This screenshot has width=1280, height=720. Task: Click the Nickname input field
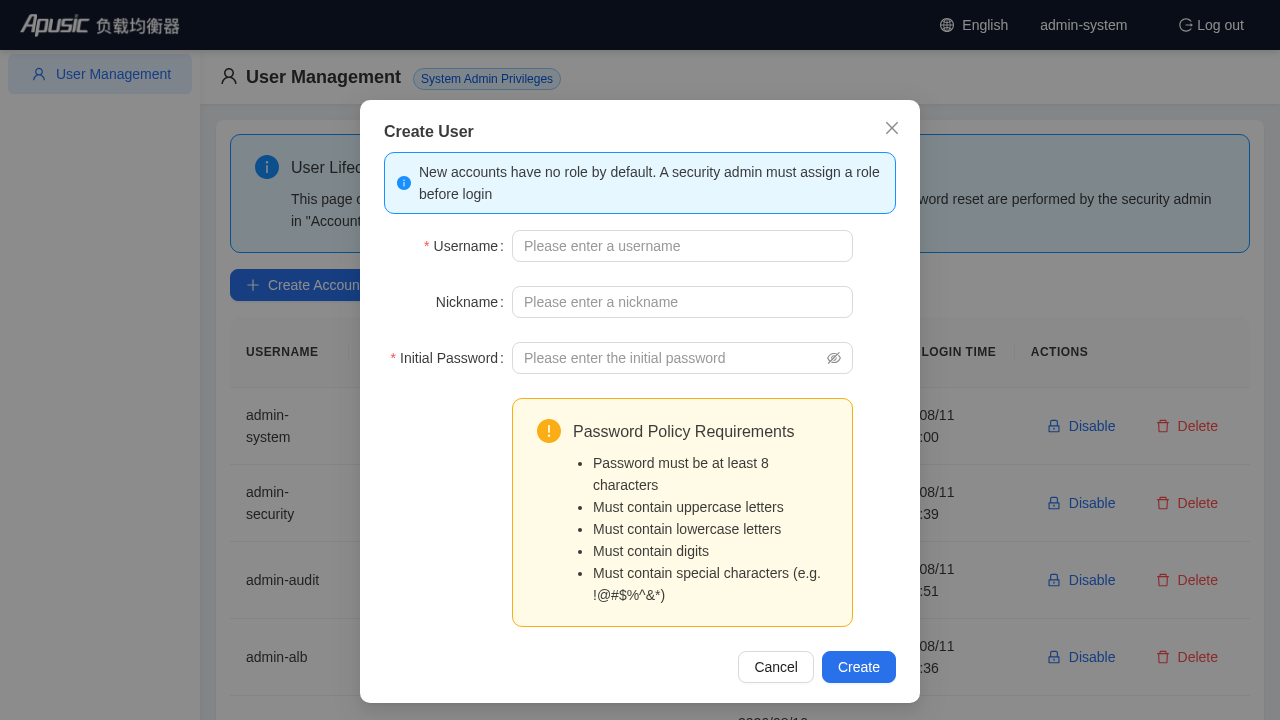682,302
